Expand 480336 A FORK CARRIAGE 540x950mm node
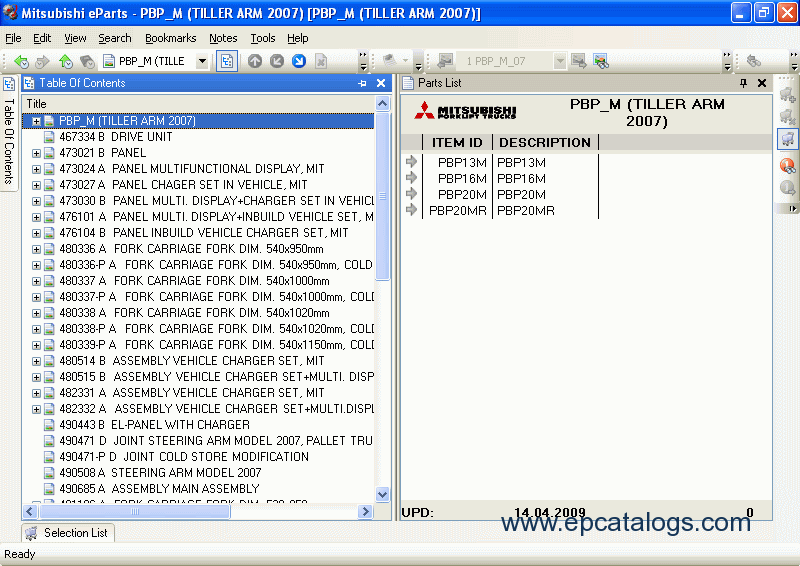The width and height of the screenshot is (800, 566). tap(36, 249)
